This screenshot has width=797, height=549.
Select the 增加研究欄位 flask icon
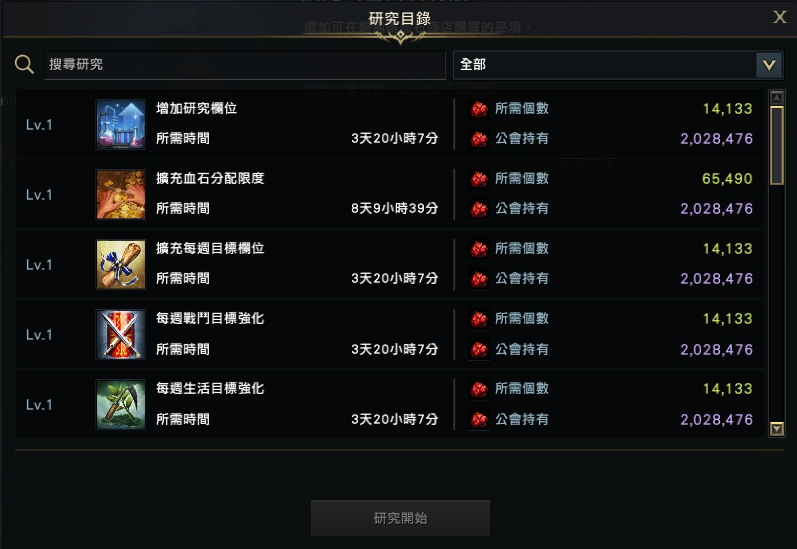pos(121,124)
